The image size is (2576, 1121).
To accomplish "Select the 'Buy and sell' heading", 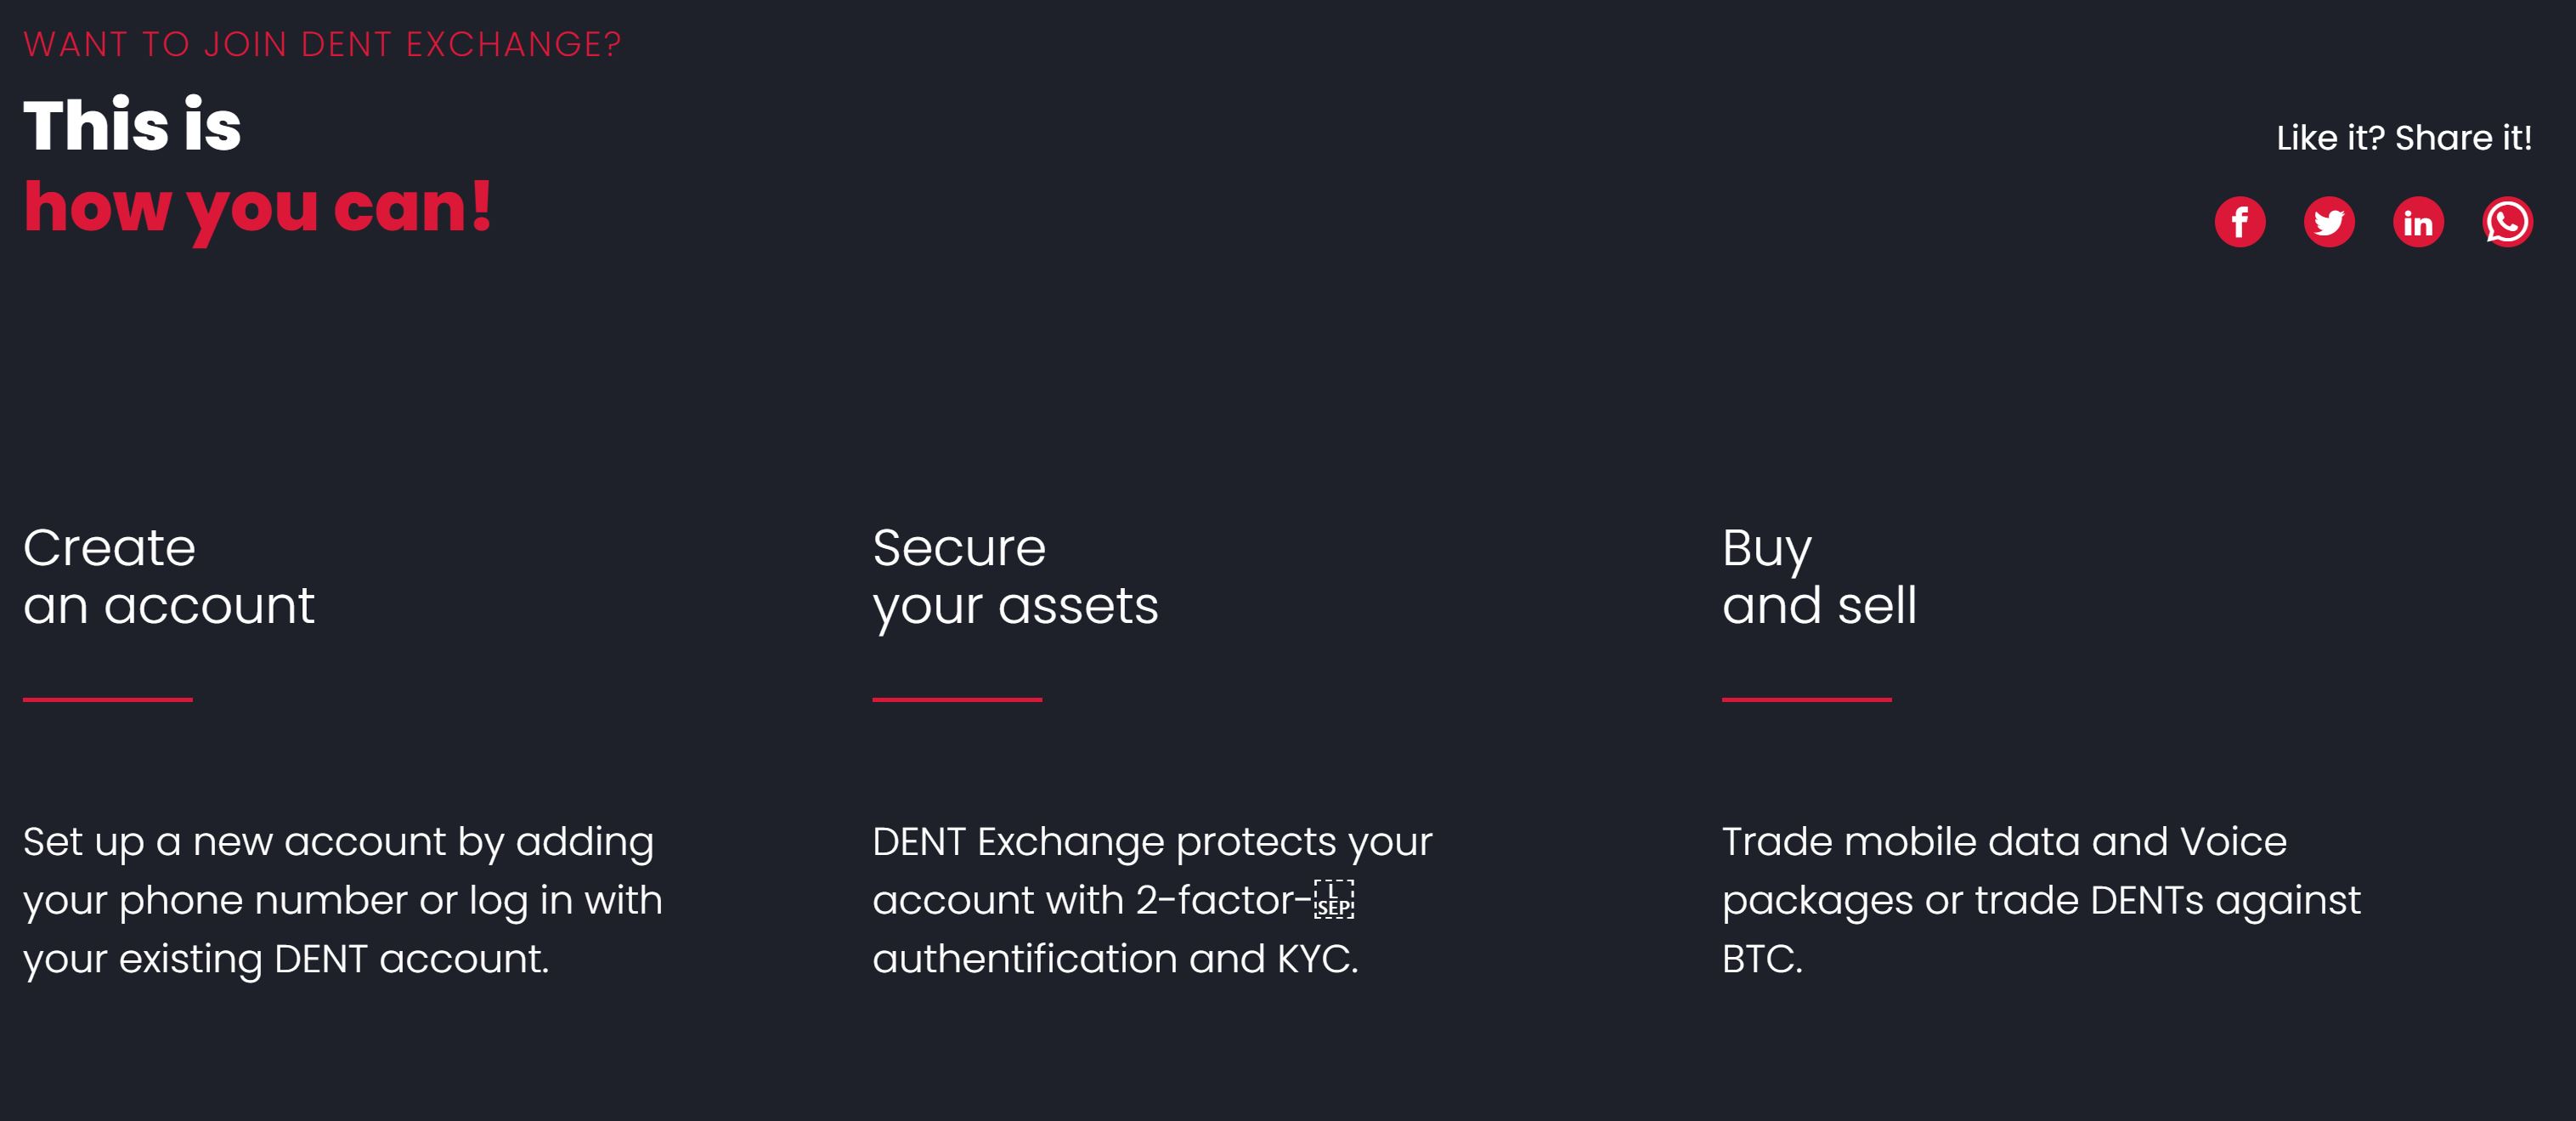I will click(1818, 576).
